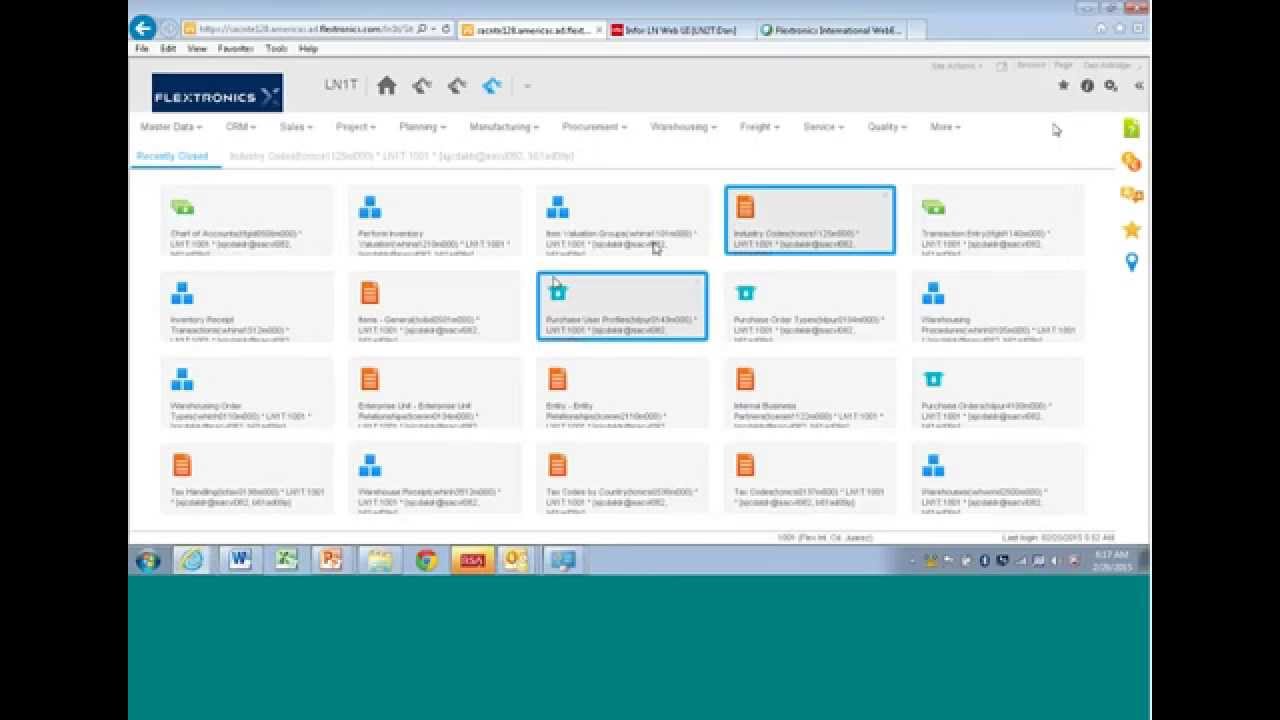Open the Warehouses tile
Viewport: 1280px width, 720px height.
[998, 478]
